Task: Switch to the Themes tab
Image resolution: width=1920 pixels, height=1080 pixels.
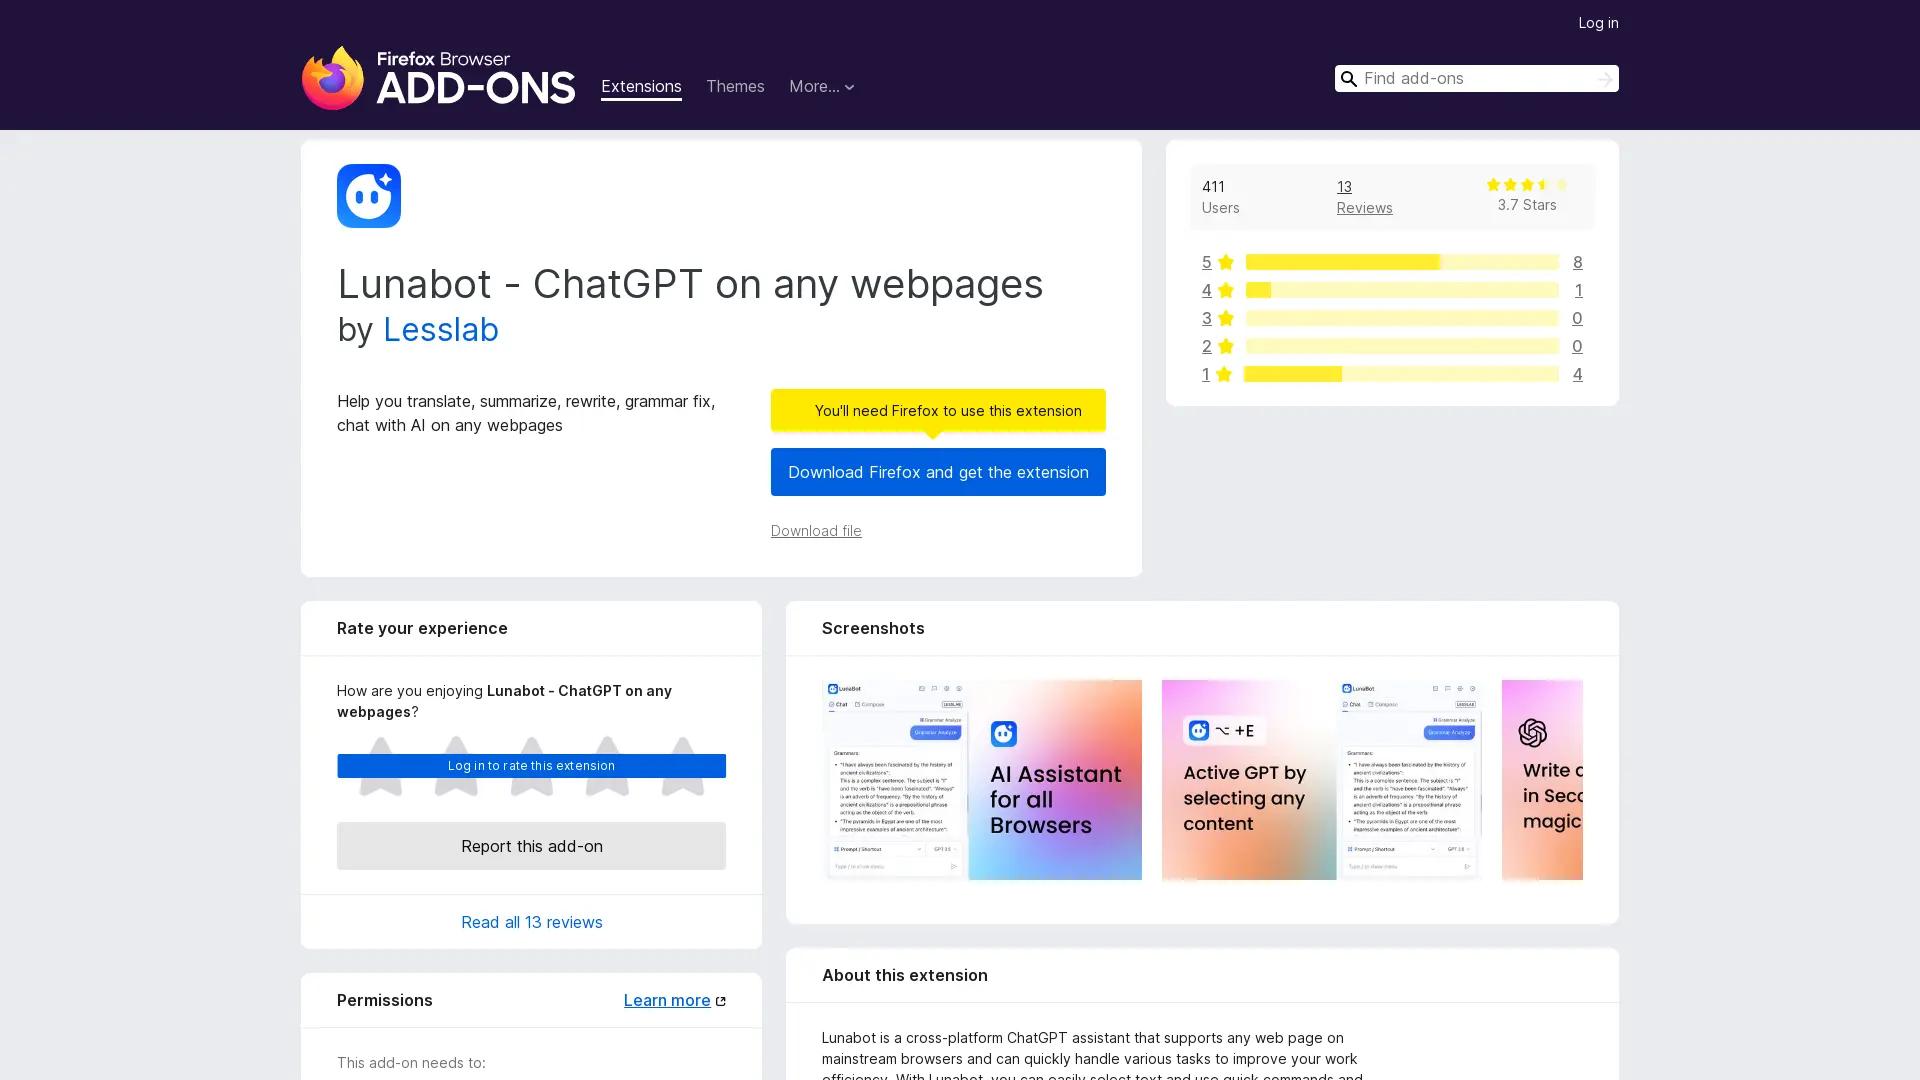Action: pos(735,87)
